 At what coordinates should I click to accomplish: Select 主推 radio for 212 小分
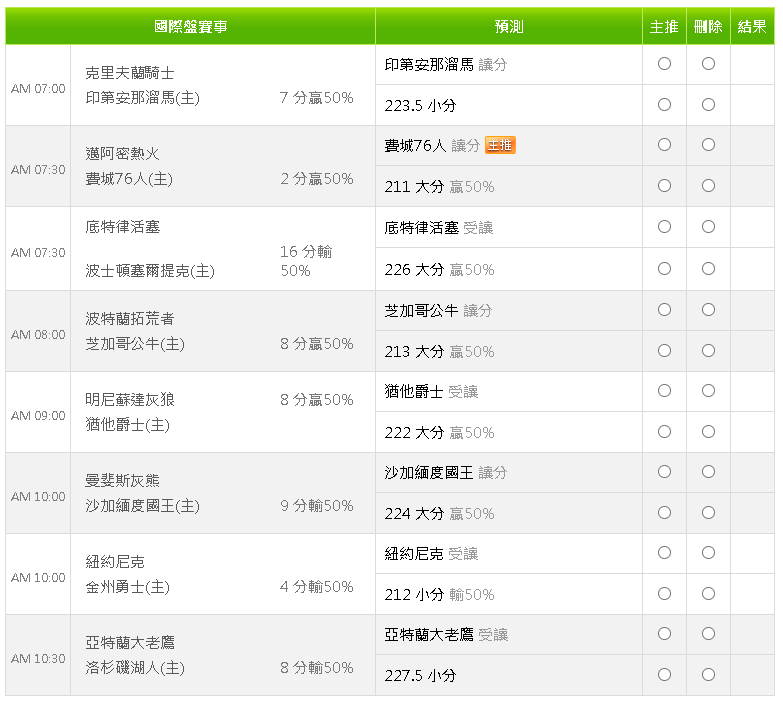(x=664, y=594)
